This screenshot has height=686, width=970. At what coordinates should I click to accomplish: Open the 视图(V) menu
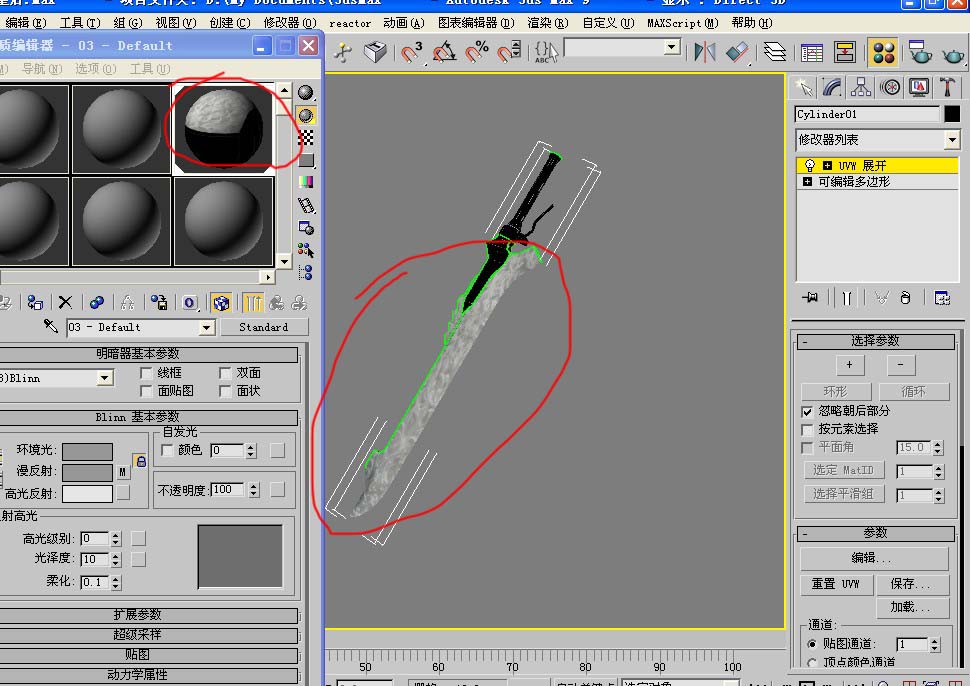[x=176, y=23]
